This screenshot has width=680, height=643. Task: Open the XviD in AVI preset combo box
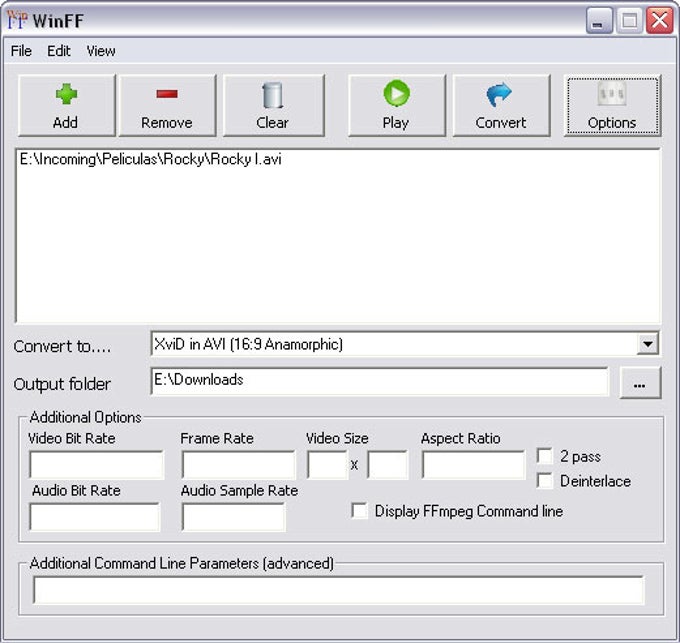click(x=405, y=344)
